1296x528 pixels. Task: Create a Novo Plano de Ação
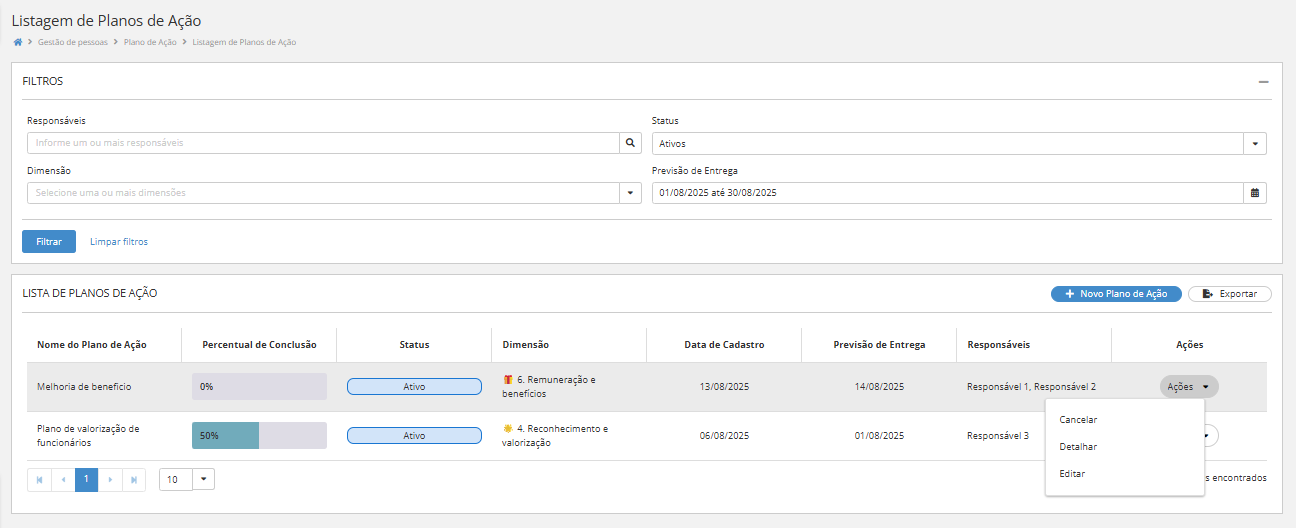[1116, 294]
